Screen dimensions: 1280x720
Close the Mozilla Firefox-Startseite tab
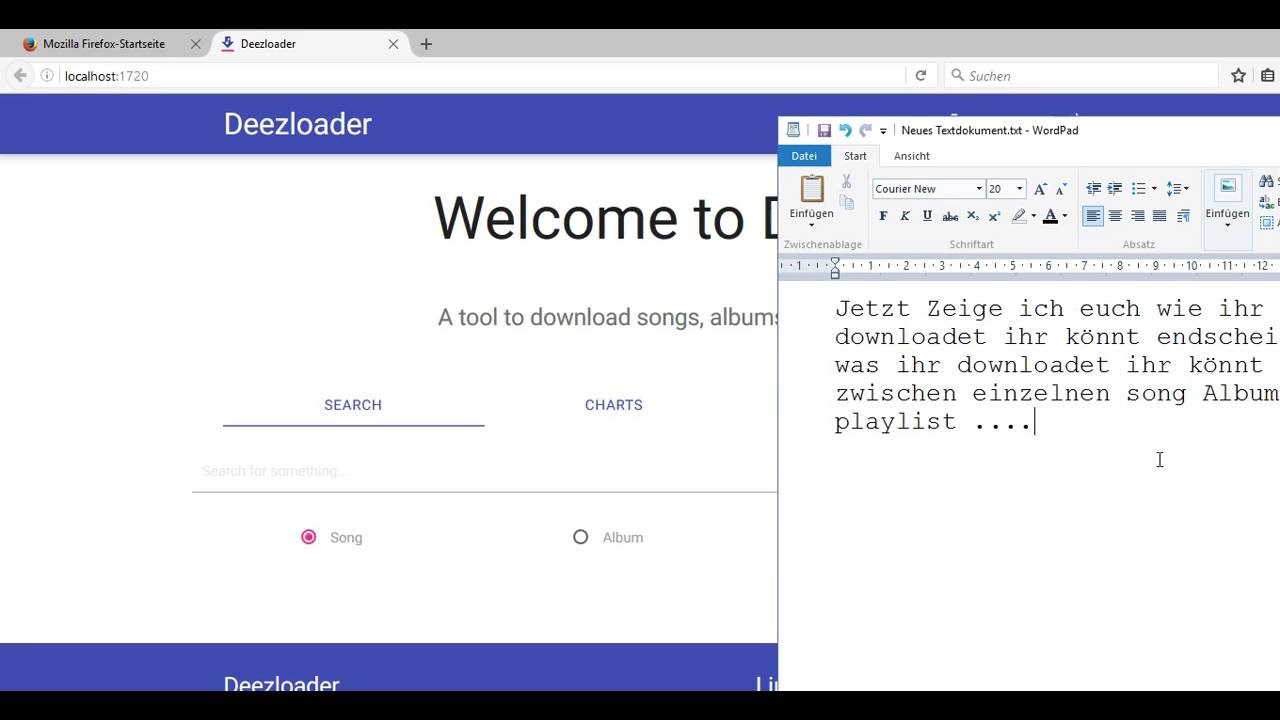[195, 44]
